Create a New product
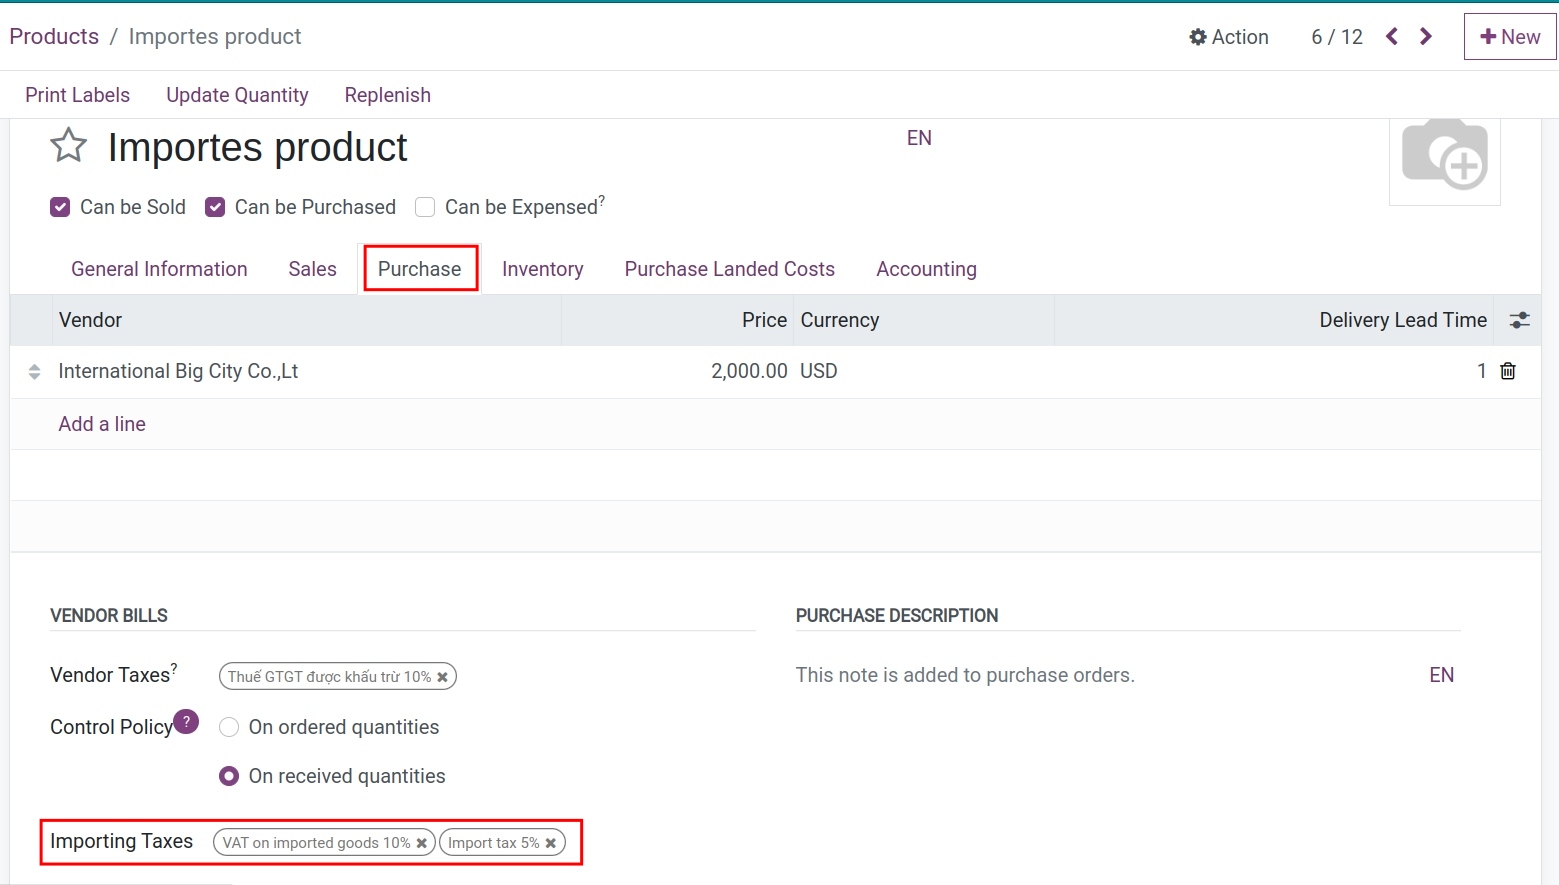Viewport: 1559px width, 885px height. point(1510,37)
